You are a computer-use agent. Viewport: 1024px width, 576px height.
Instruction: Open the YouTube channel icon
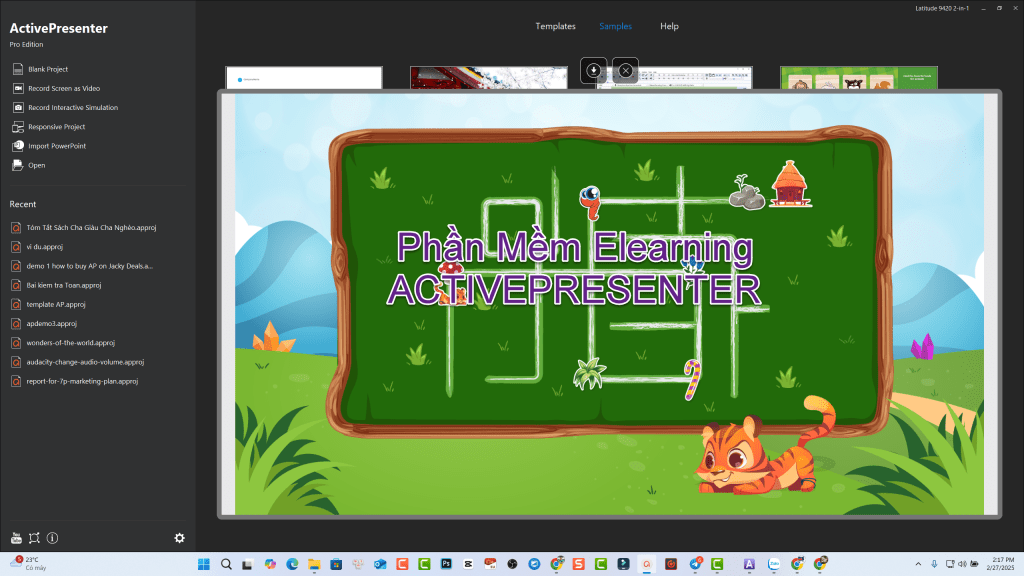click(16, 538)
